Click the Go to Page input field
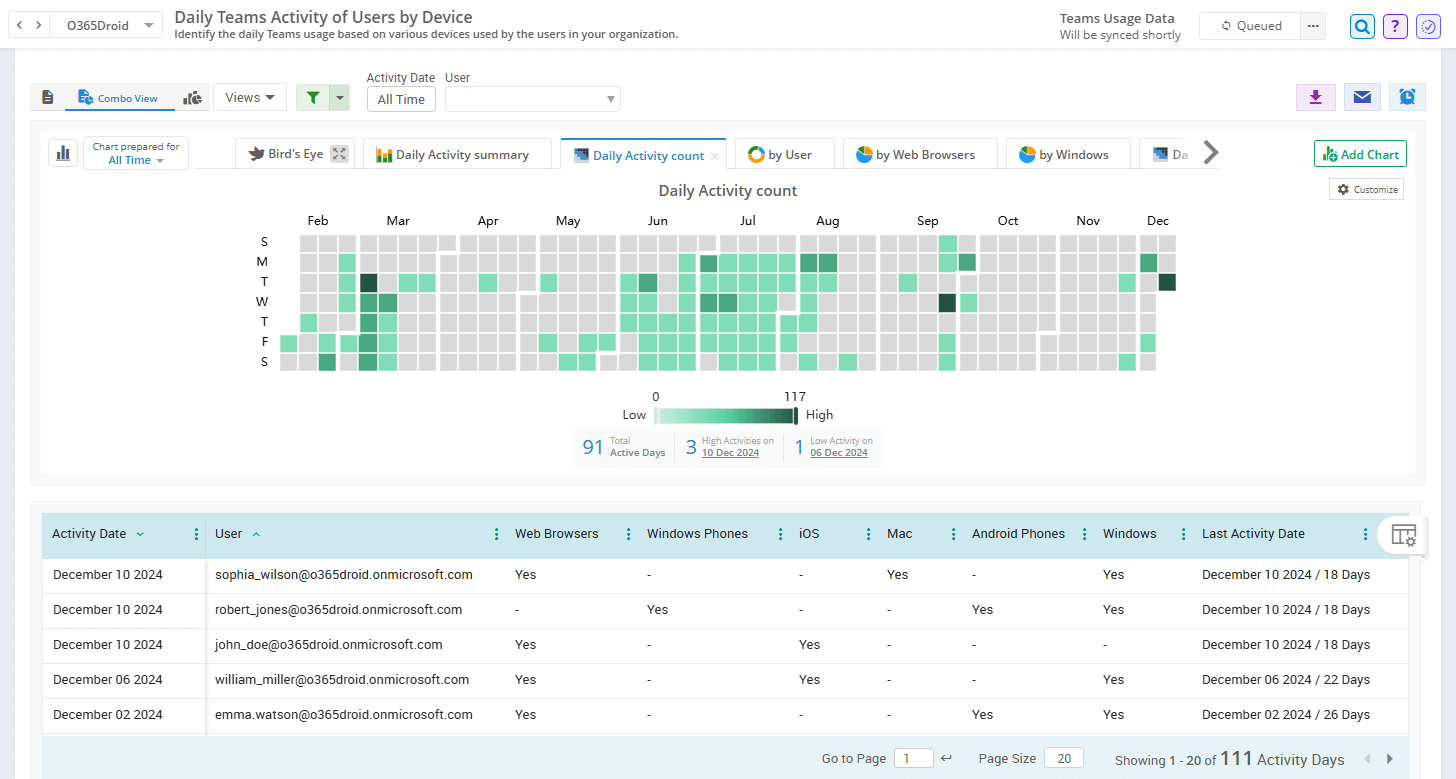The height and width of the screenshot is (779, 1456). [912, 758]
